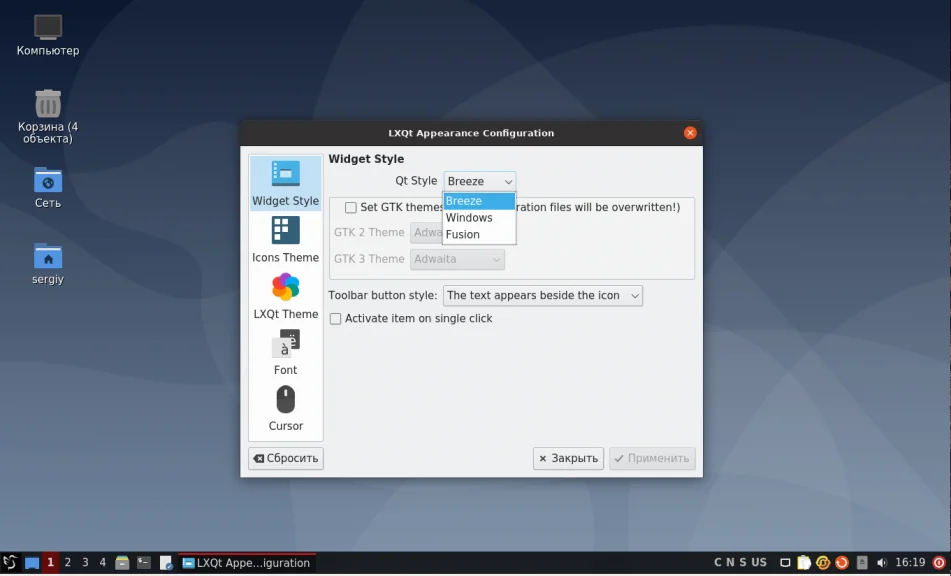Collapse the Qt Style Breeze combo box
The height and width of the screenshot is (576, 951).
pyautogui.click(x=480, y=181)
